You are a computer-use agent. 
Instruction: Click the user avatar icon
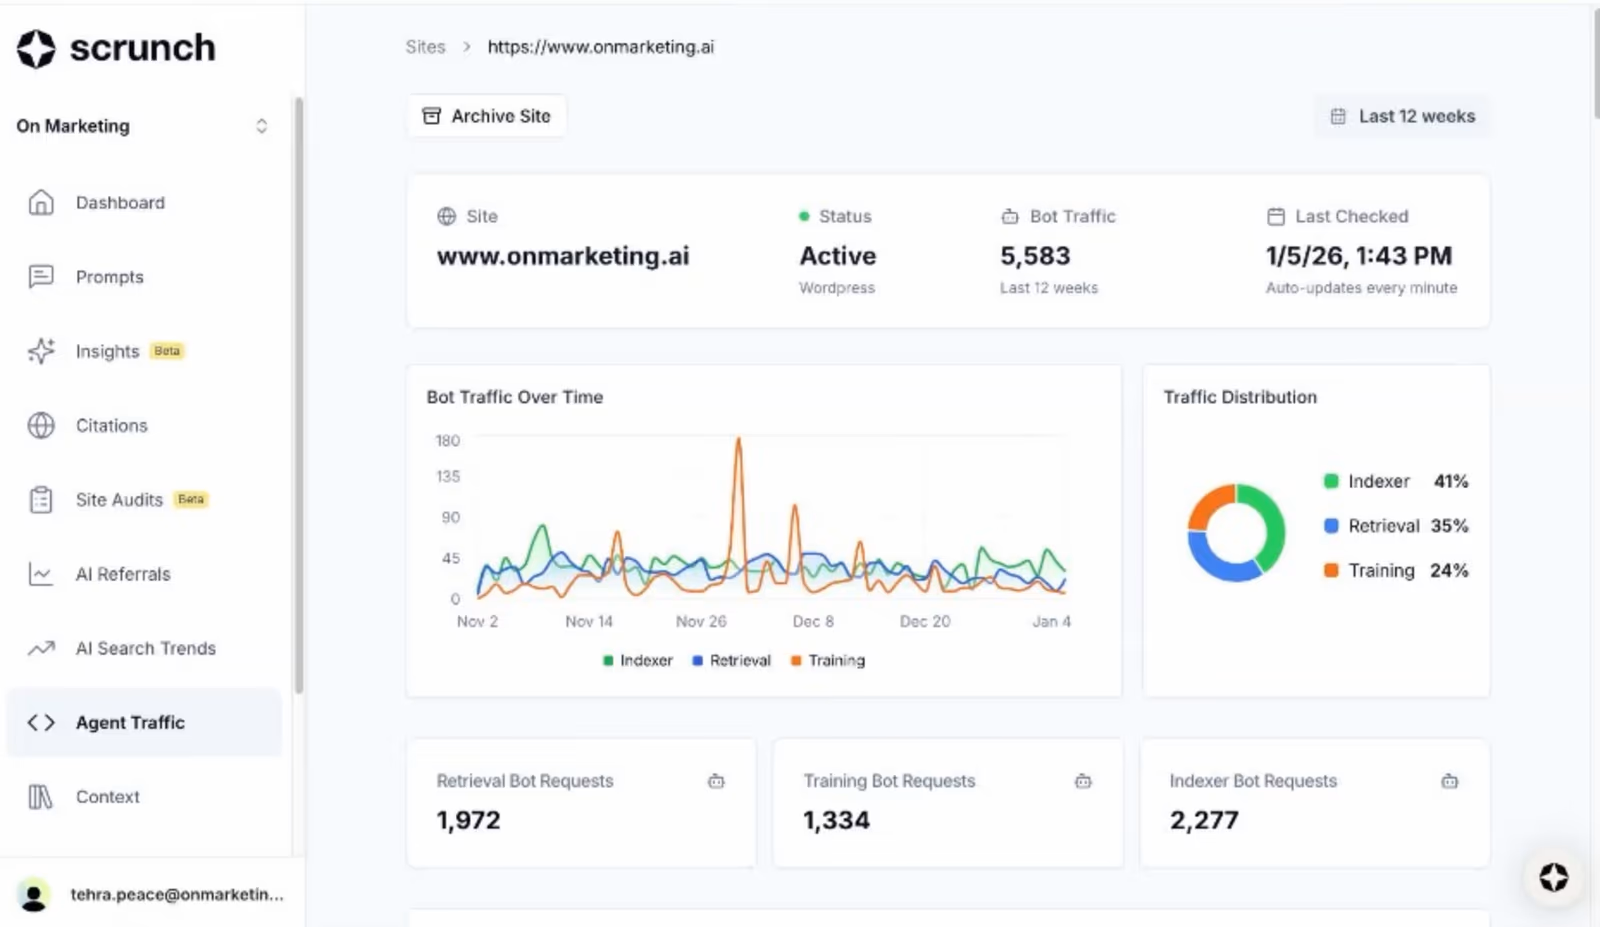tap(34, 895)
